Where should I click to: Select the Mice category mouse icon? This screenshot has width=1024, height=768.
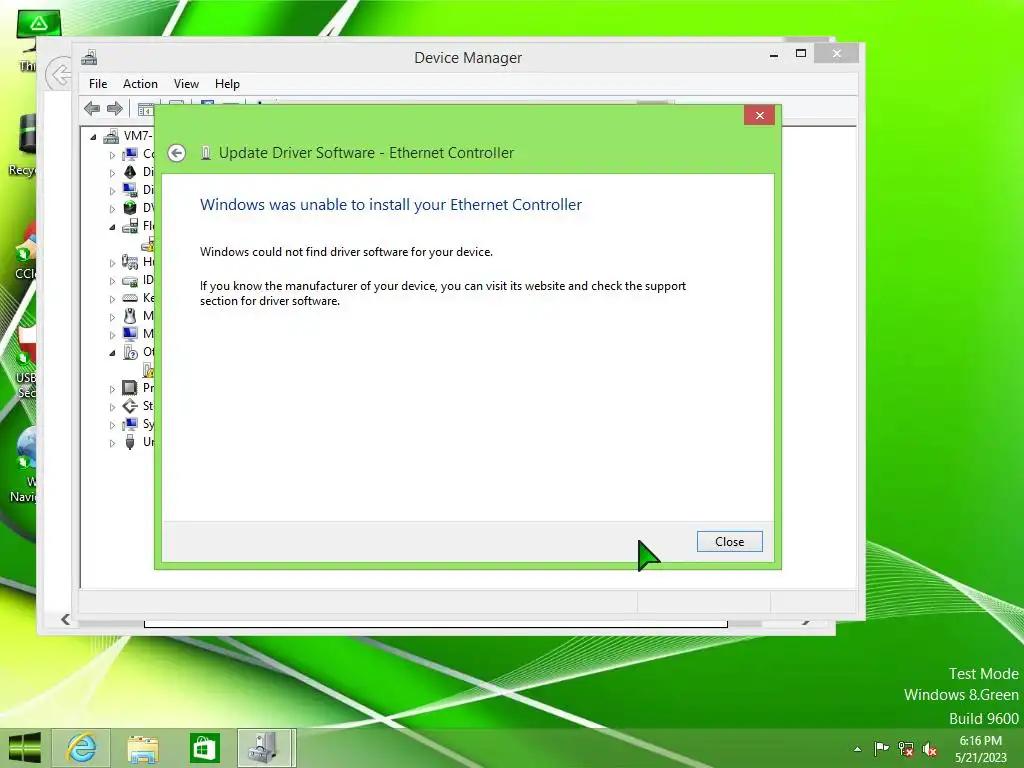[130, 316]
